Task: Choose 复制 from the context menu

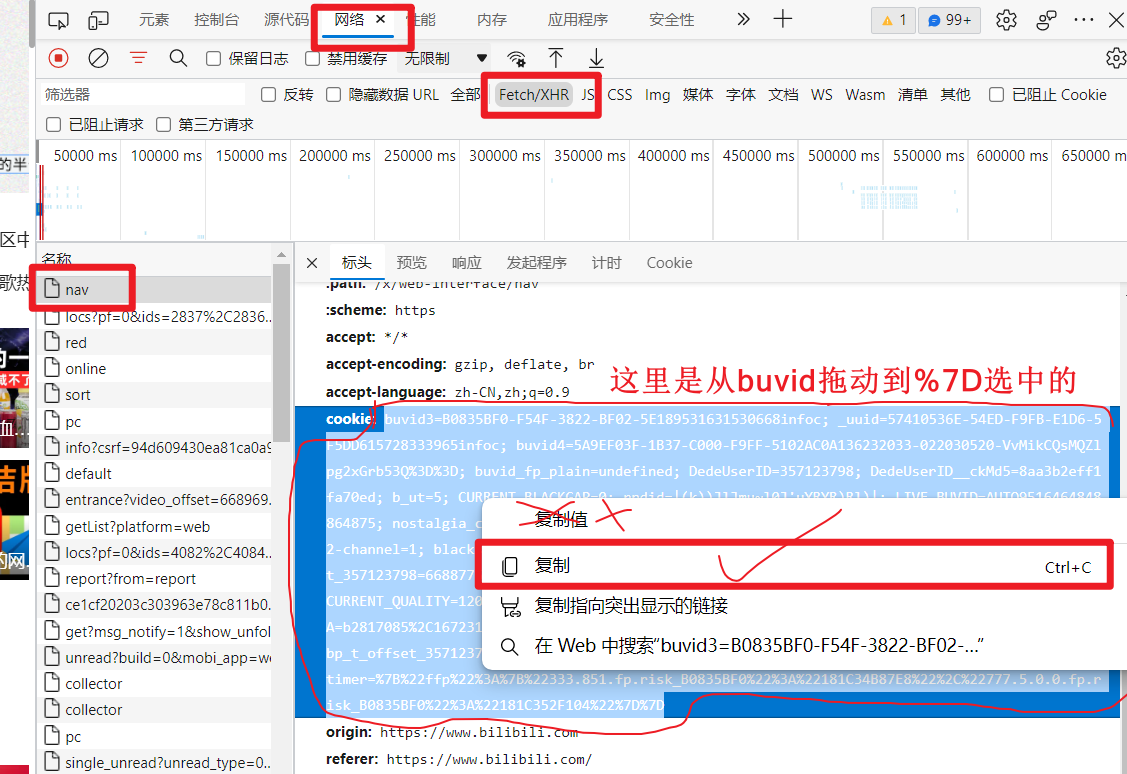Action: pos(552,566)
